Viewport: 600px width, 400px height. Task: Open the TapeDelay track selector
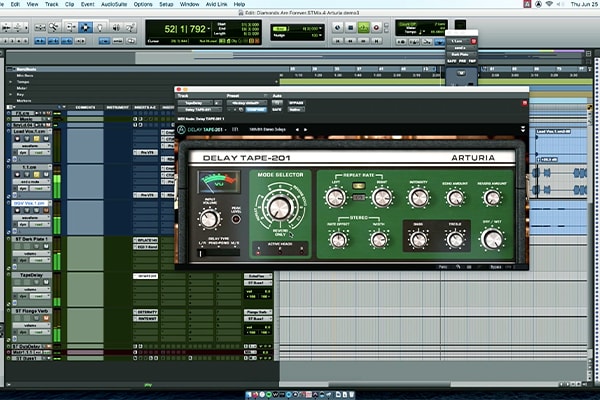(x=195, y=103)
